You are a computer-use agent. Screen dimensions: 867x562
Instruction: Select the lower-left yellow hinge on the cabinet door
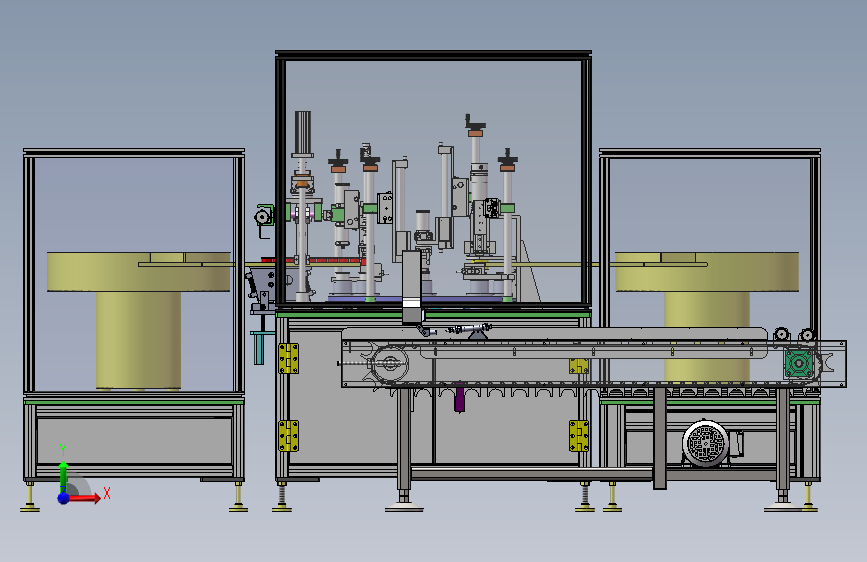click(288, 436)
